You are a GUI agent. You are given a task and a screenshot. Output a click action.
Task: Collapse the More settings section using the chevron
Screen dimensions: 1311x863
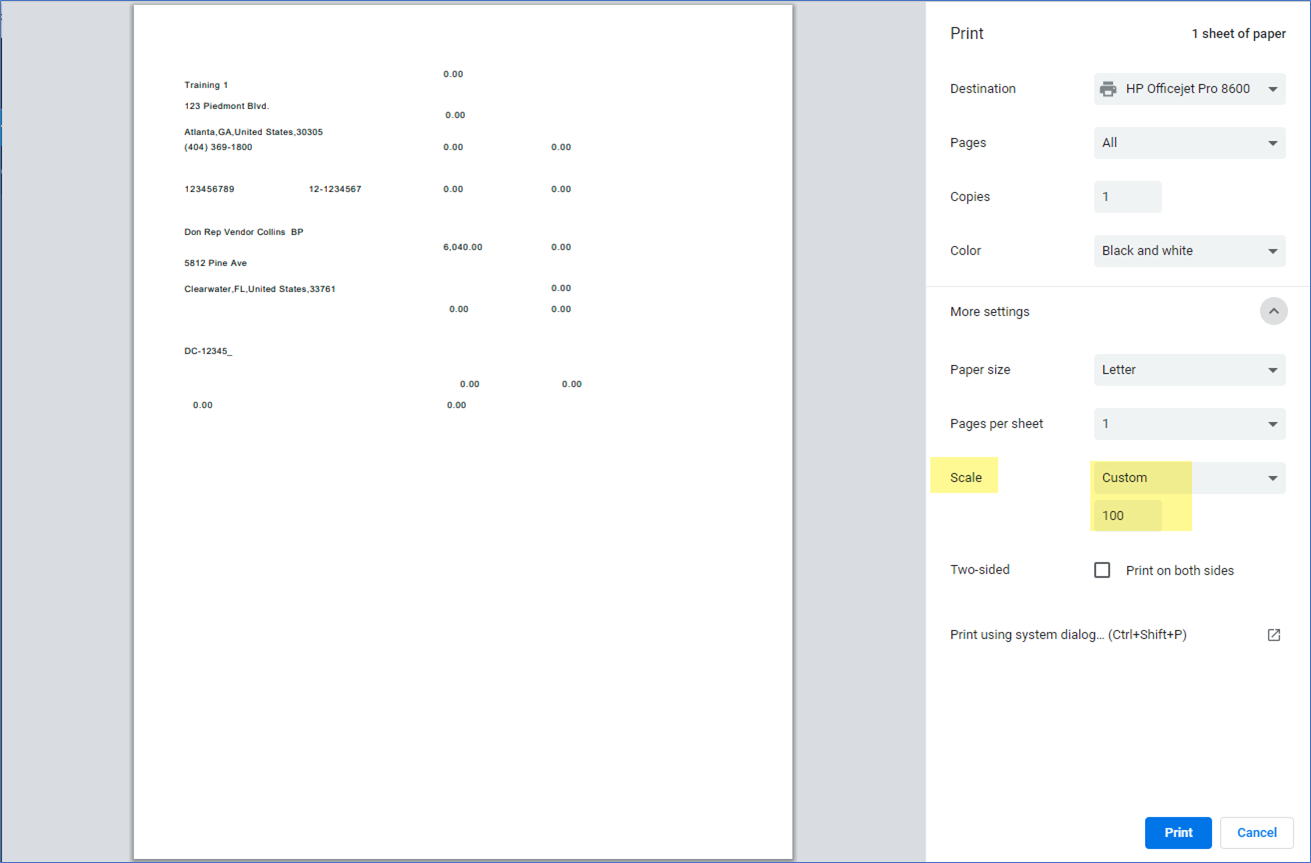pos(1273,312)
